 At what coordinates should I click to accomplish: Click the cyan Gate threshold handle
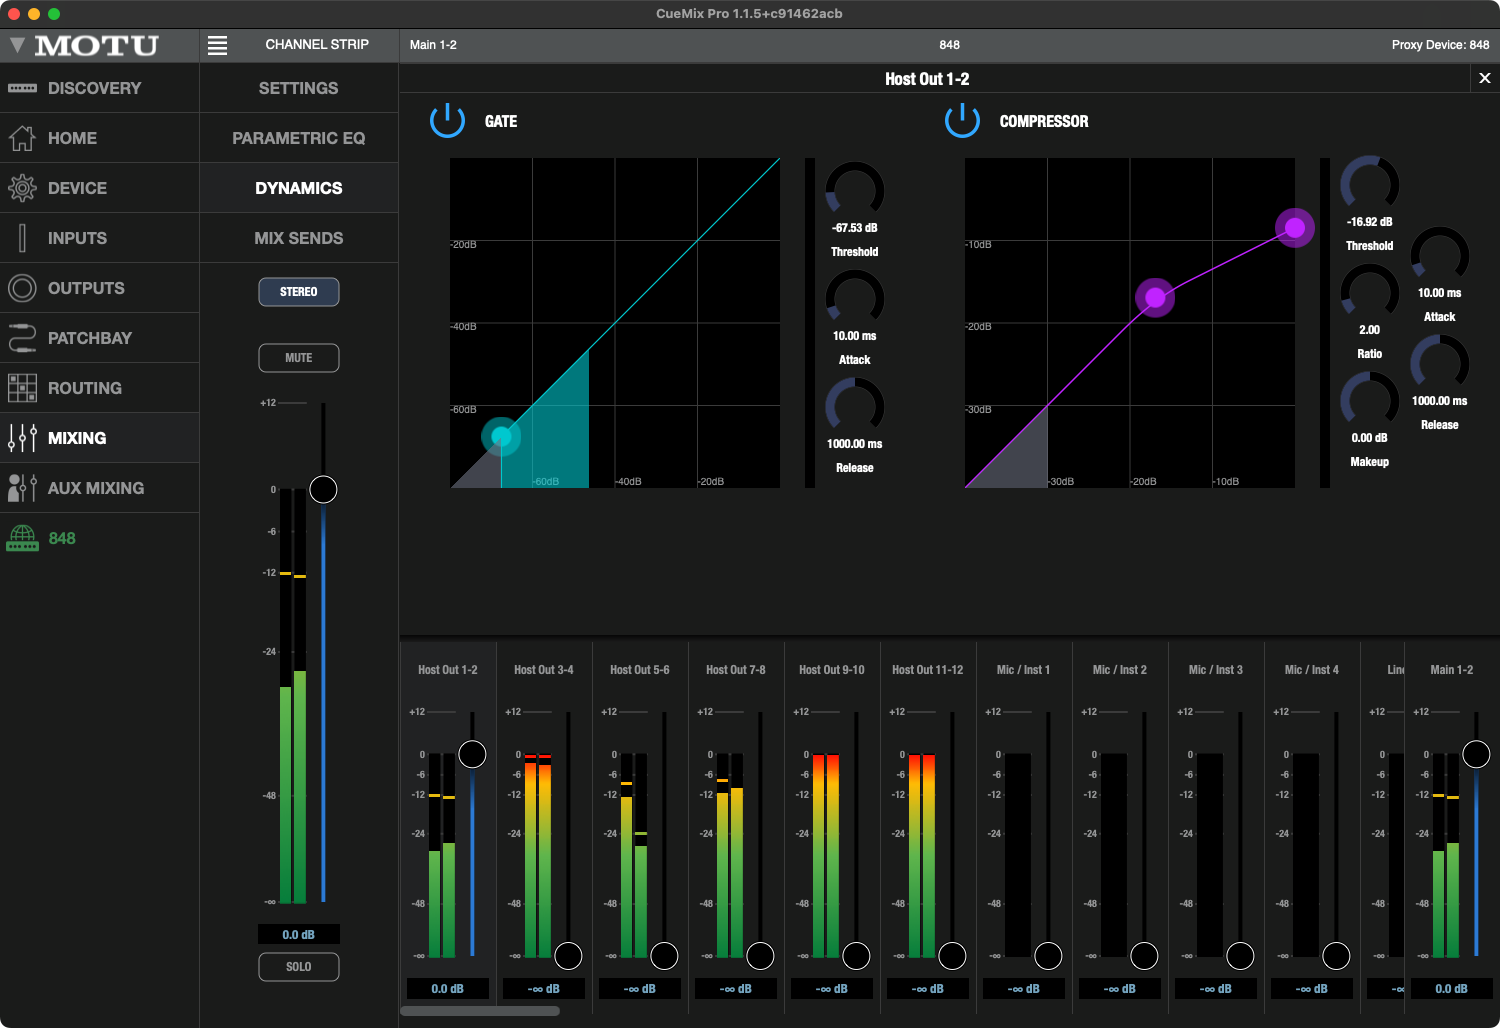pyautogui.click(x=501, y=436)
